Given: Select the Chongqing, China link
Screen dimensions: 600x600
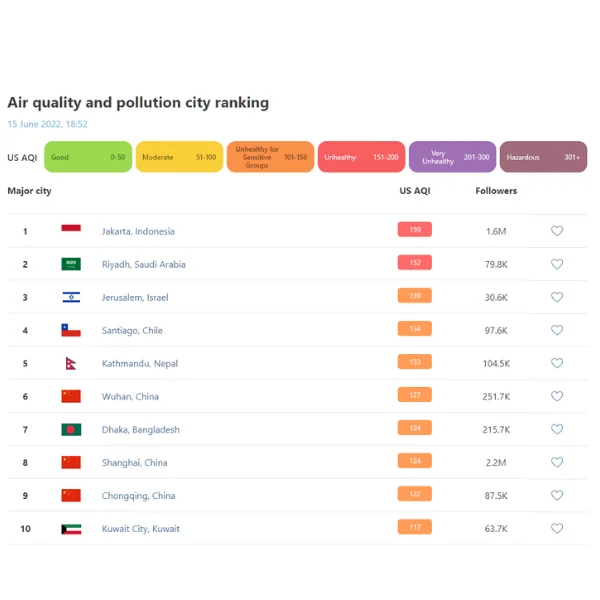Looking at the screenshot, I should [x=139, y=496].
